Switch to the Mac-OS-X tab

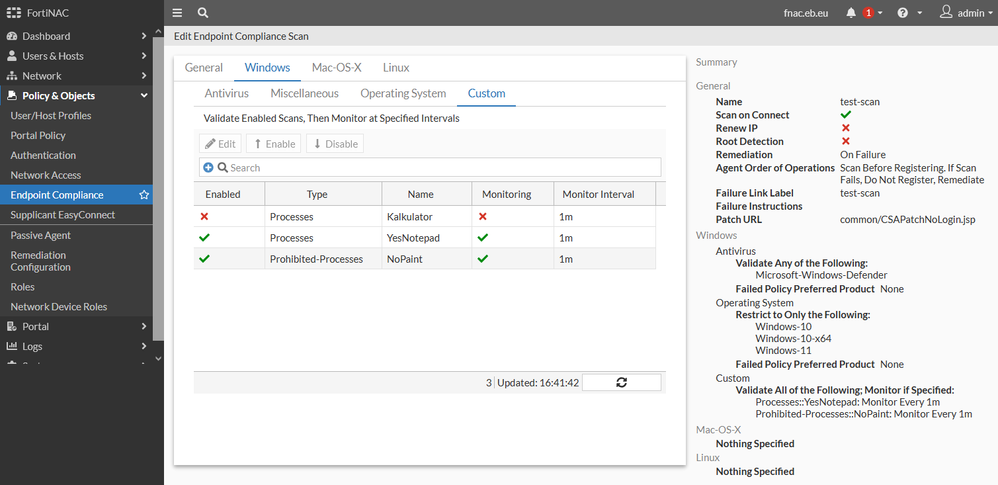[x=336, y=67]
